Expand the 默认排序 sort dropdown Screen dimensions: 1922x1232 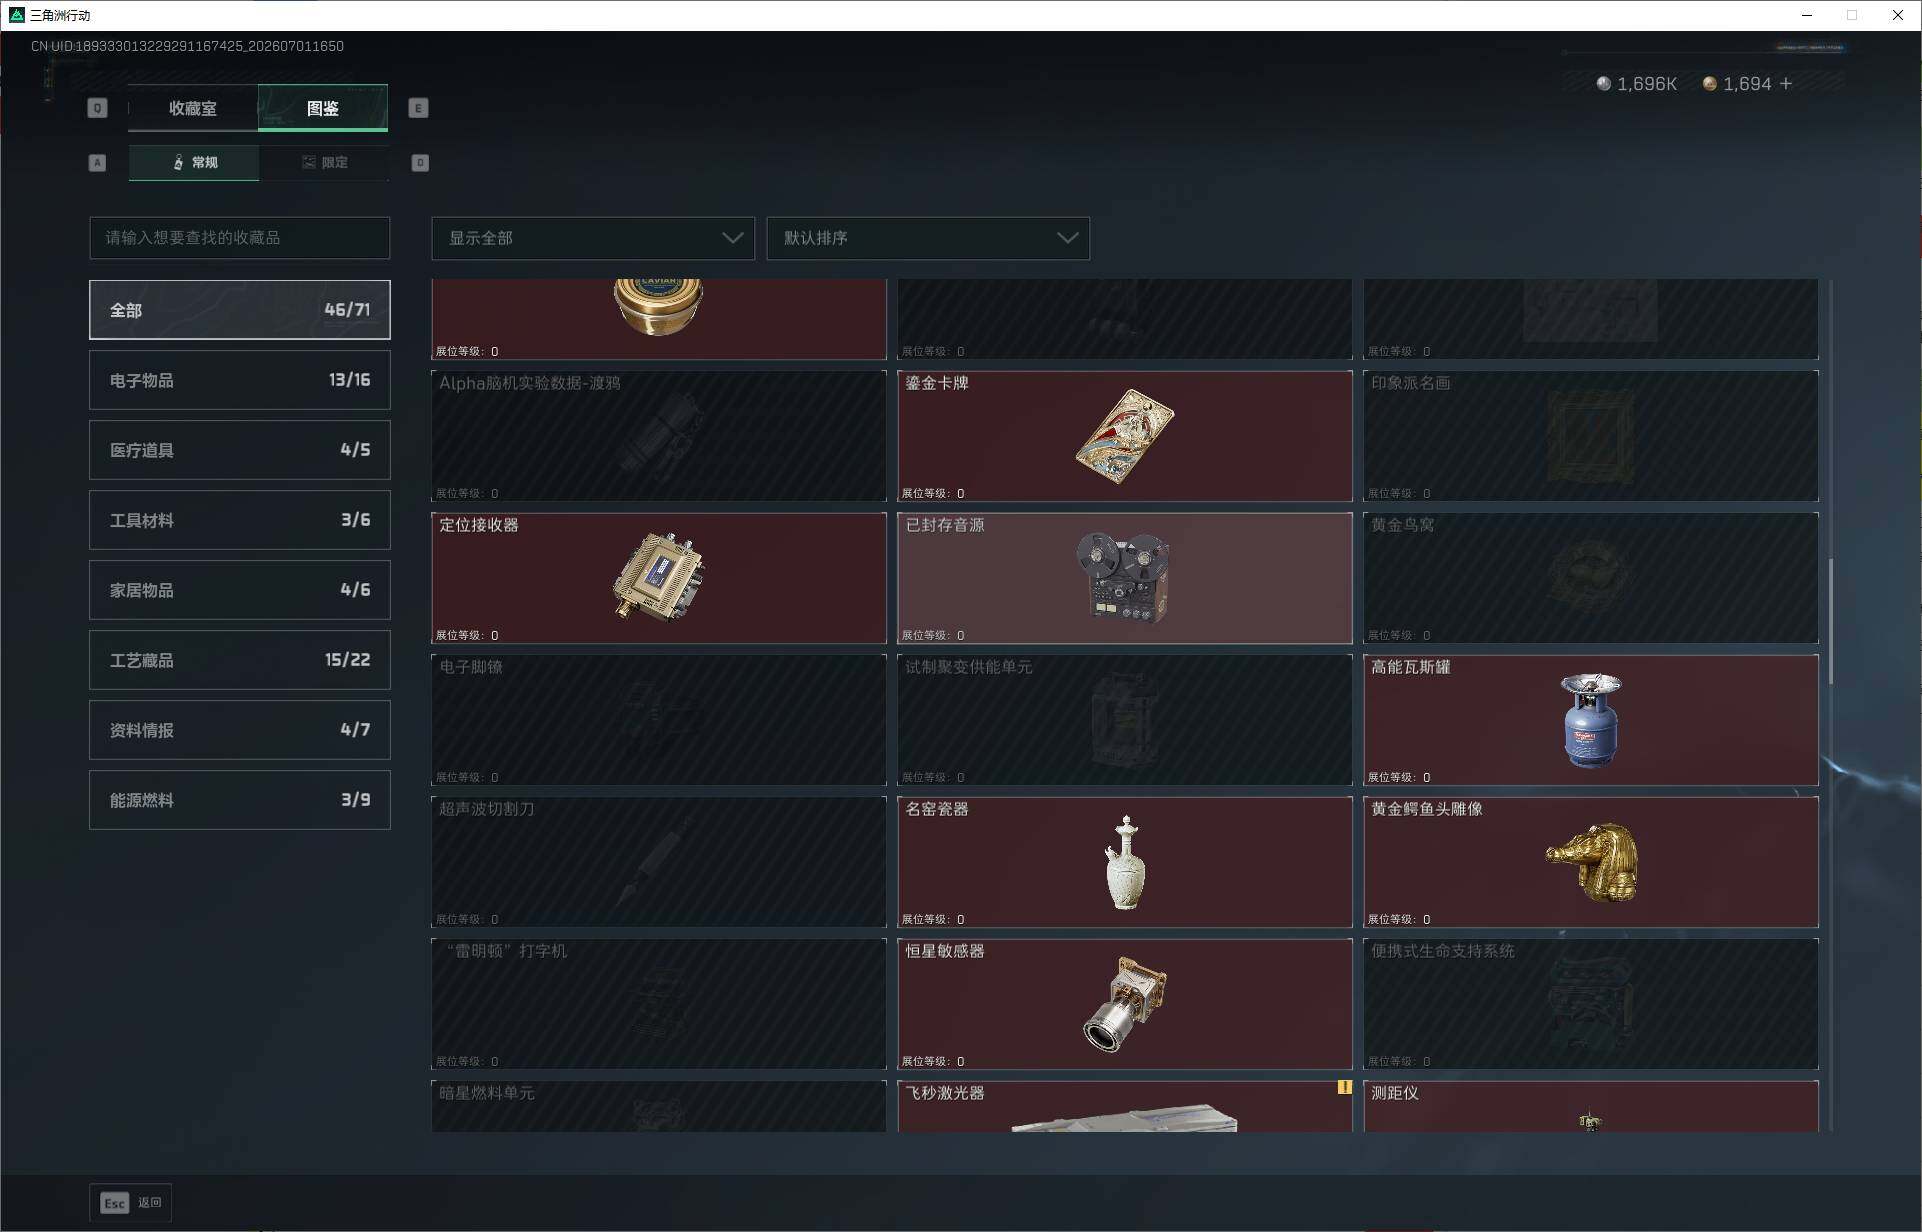coord(928,238)
